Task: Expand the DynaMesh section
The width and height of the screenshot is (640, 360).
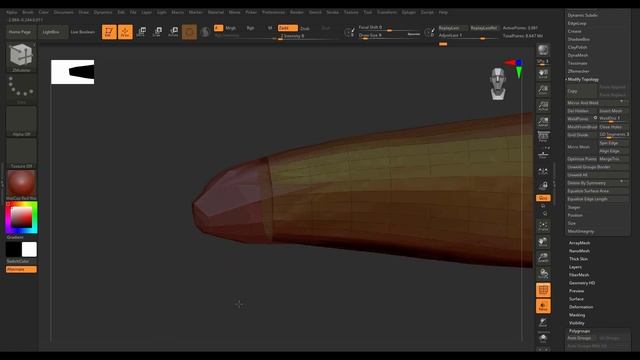Action: click(578, 55)
